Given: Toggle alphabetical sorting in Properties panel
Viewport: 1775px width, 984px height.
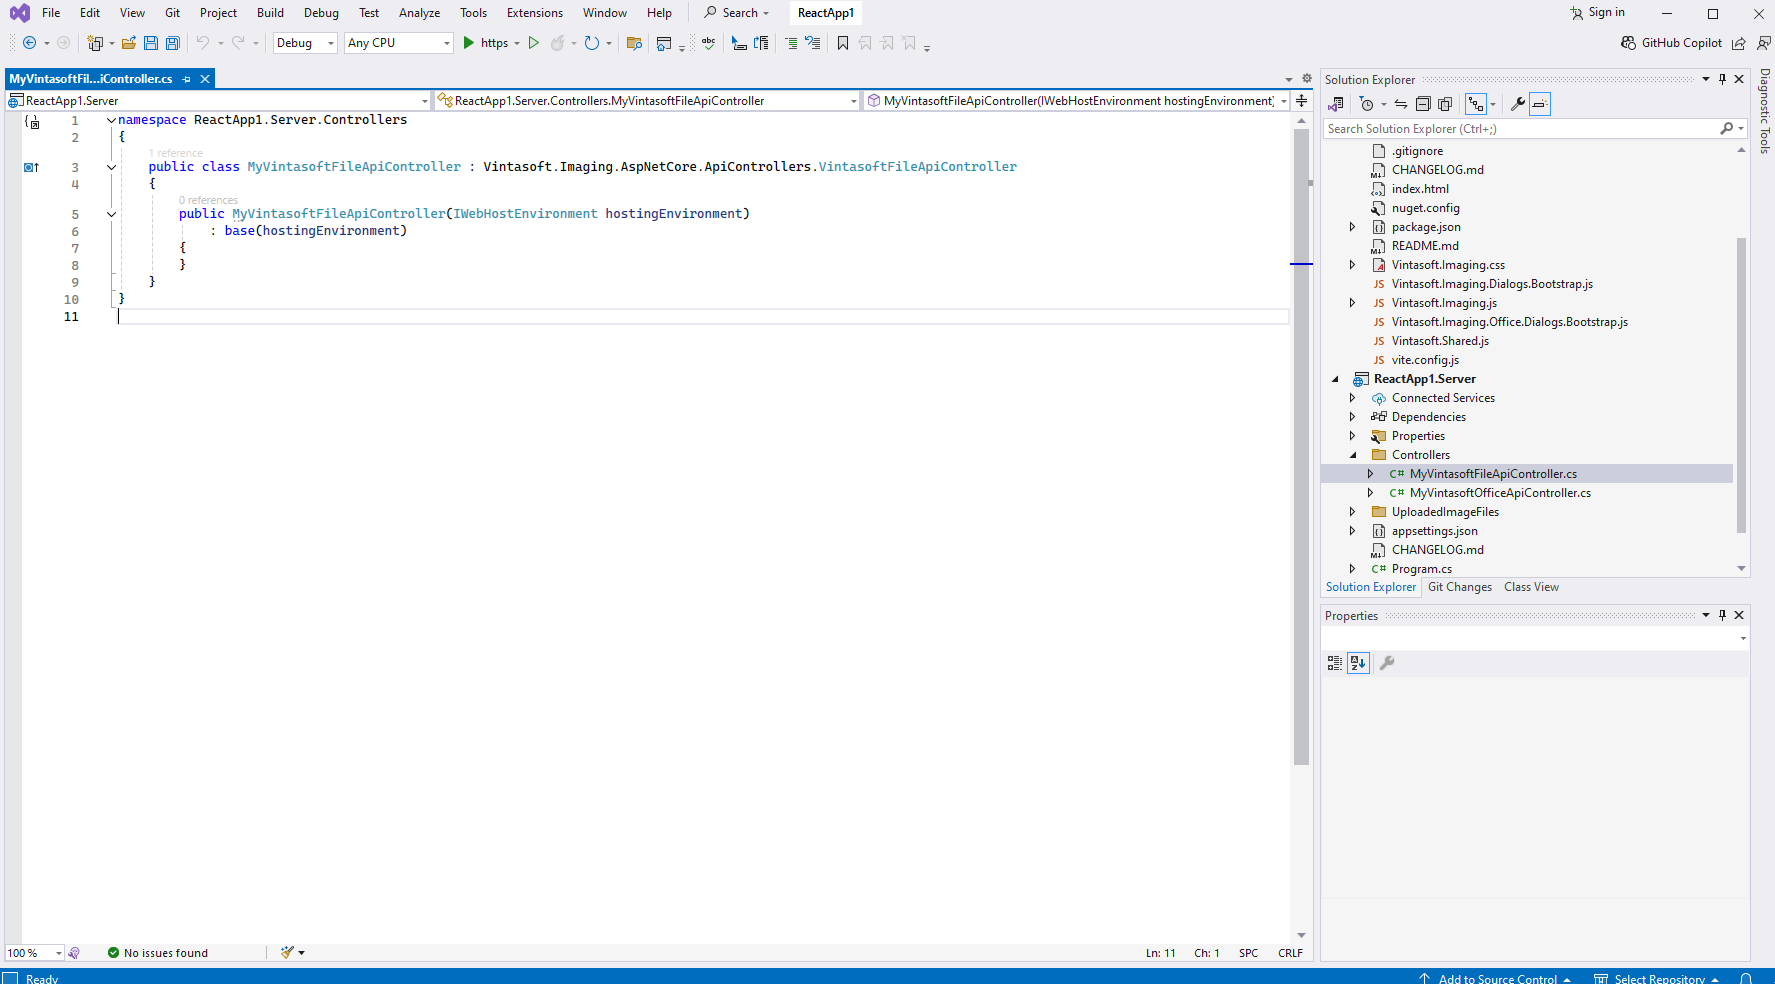Looking at the screenshot, I should point(1357,663).
